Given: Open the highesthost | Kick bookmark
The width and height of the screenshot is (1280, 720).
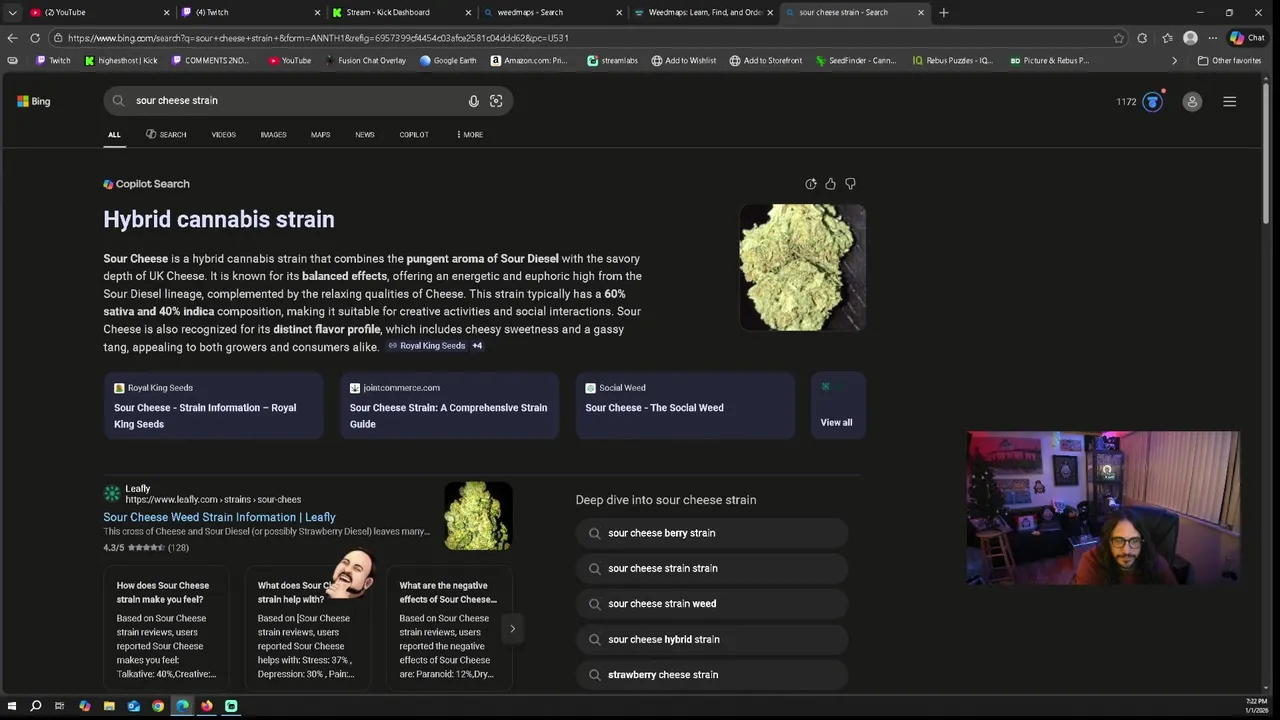Looking at the screenshot, I should point(121,60).
